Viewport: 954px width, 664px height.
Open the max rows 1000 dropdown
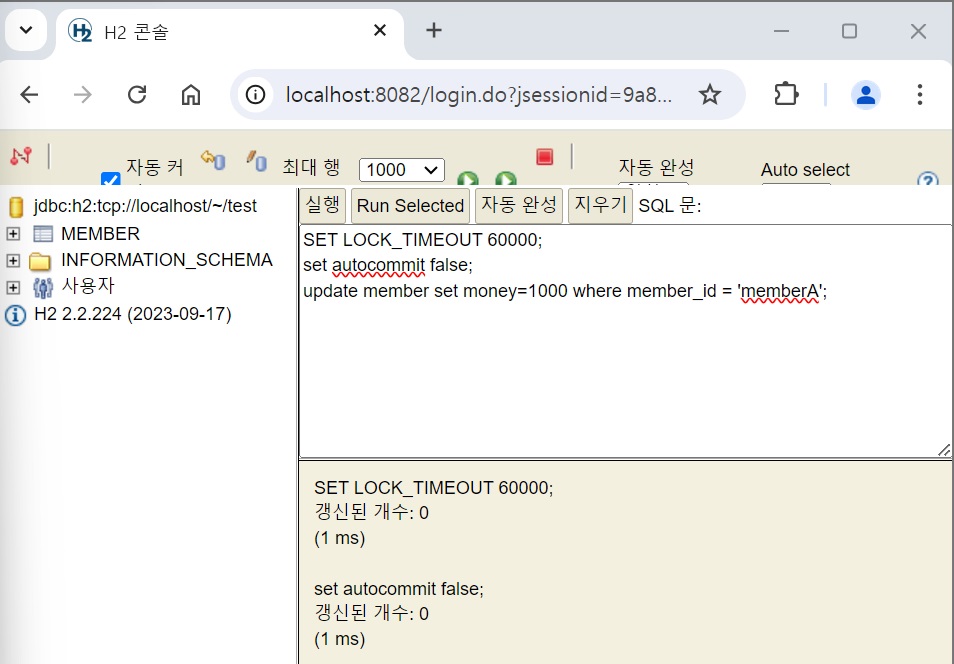coord(402,169)
